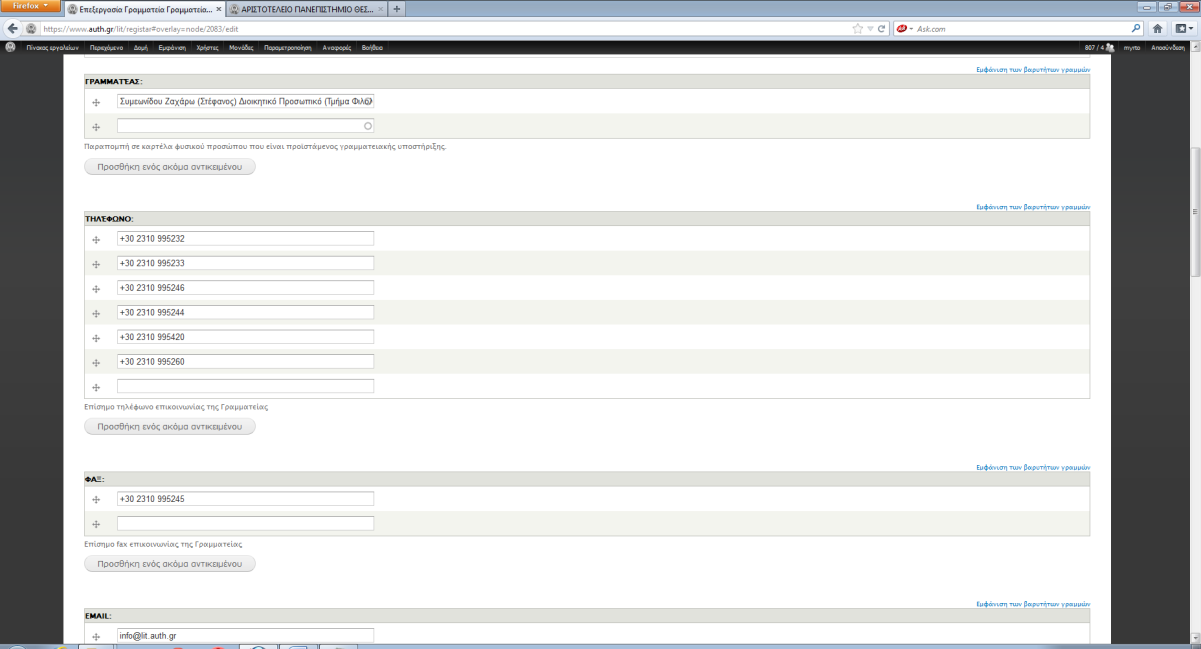
Task: Click drag handle next to +30 2310 995244
Action: pos(96,314)
